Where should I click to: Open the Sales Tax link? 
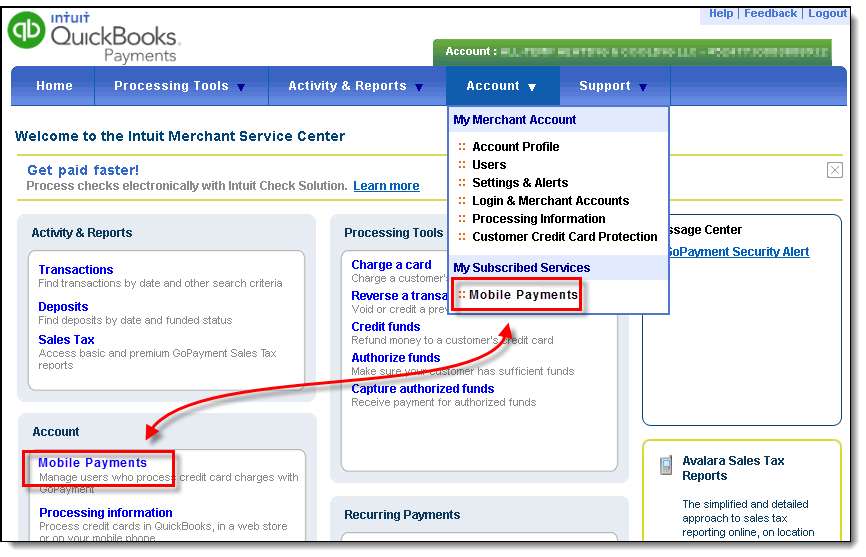pyautogui.click(x=66, y=340)
